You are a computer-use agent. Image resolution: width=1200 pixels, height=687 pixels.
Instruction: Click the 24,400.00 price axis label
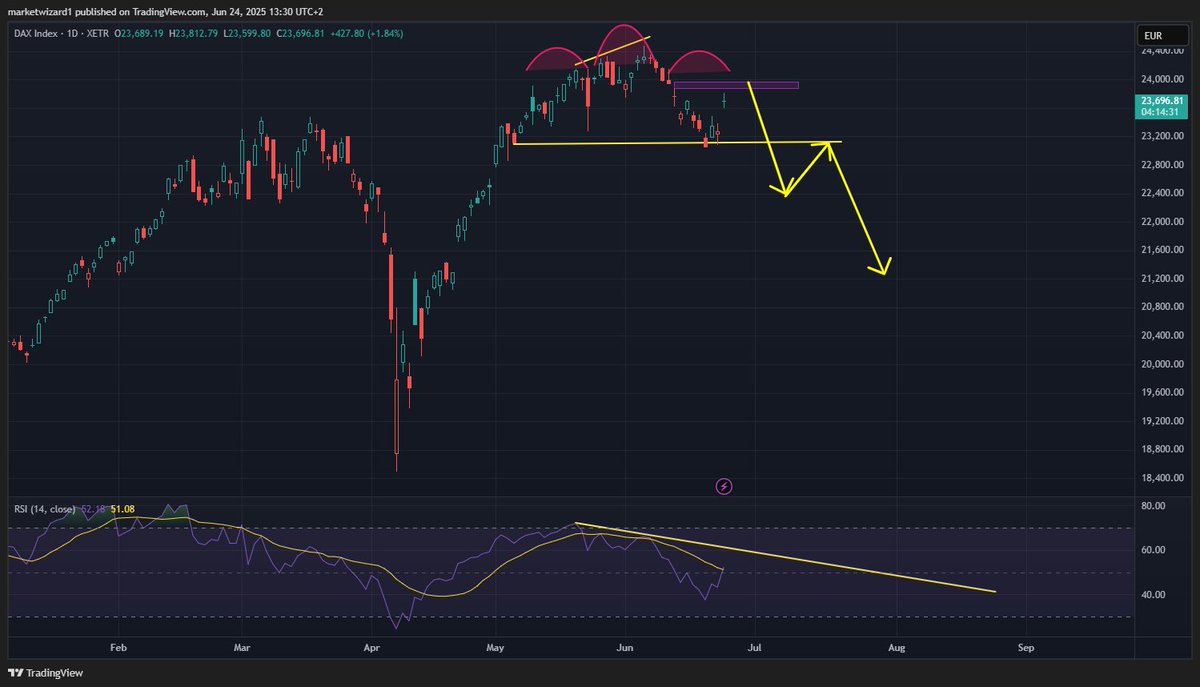coord(1162,50)
